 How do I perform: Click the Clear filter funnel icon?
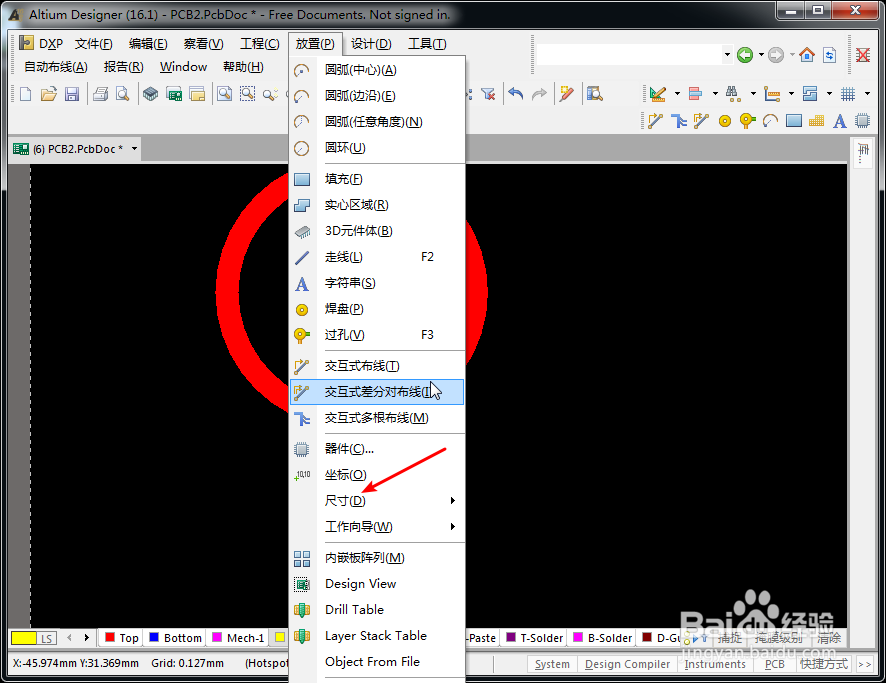pyautogui.click(x=488, y=94)
